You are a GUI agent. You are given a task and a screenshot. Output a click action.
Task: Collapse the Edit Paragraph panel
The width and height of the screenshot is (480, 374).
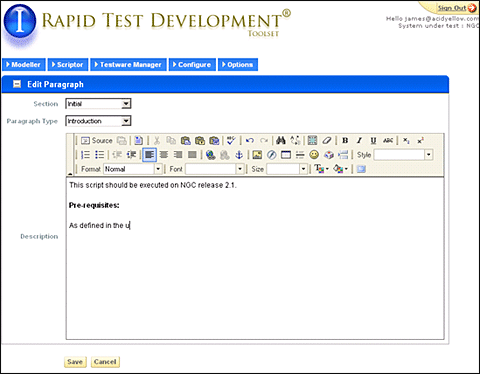[17, 84]
